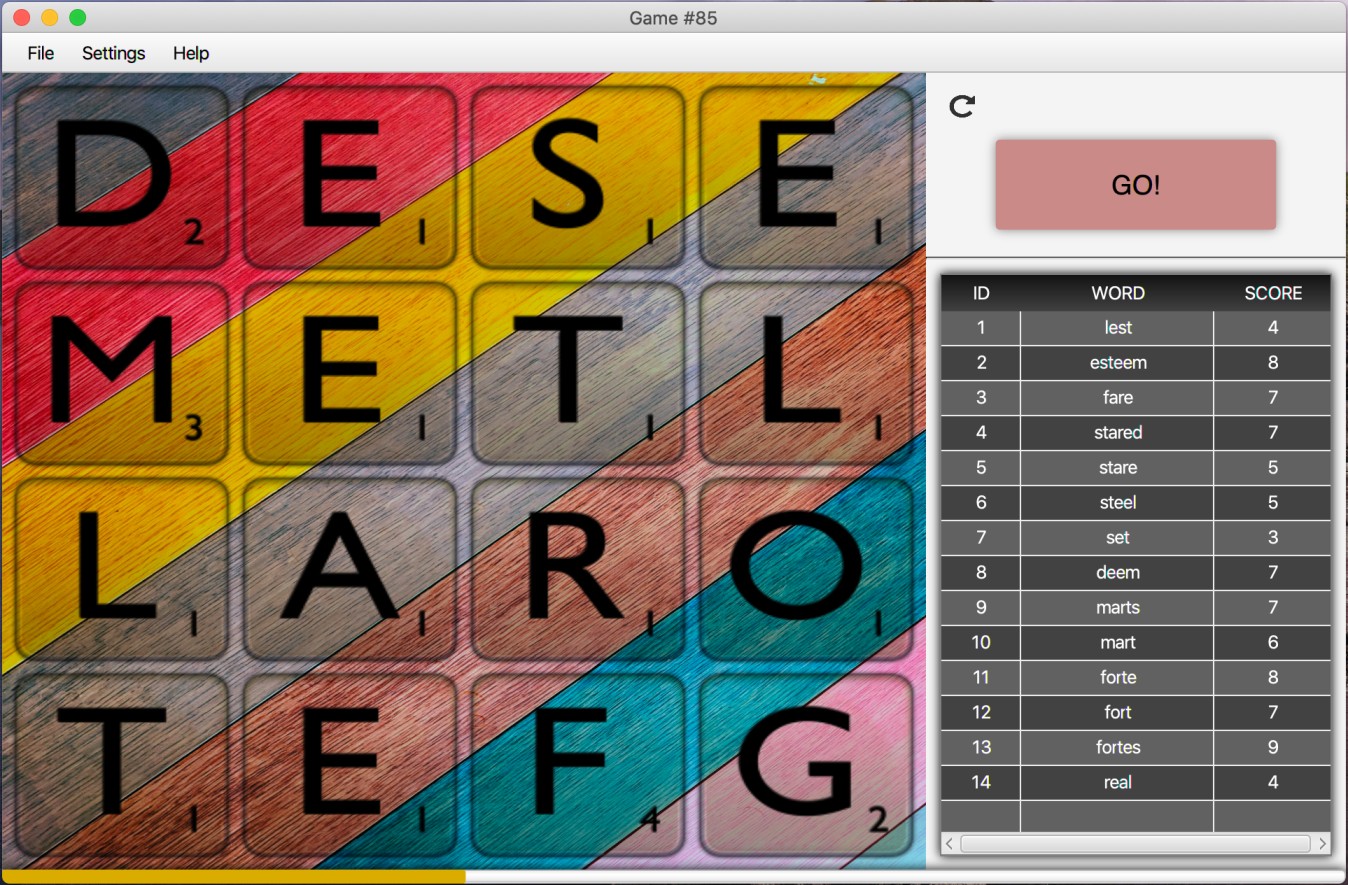
Task: Click the left arrow of the horizontal scrollbar
Action: [x=948, y=843]
